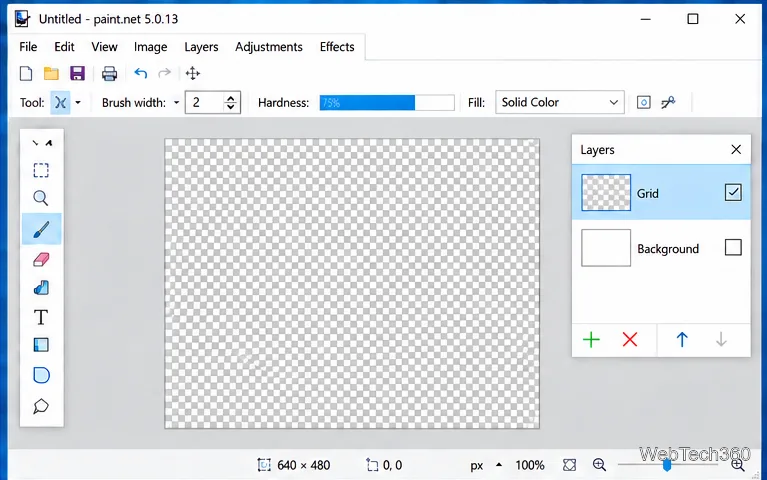Screen dimensions: 767x480
Task: Select the Paint Bucket tool
Action: 41,288
